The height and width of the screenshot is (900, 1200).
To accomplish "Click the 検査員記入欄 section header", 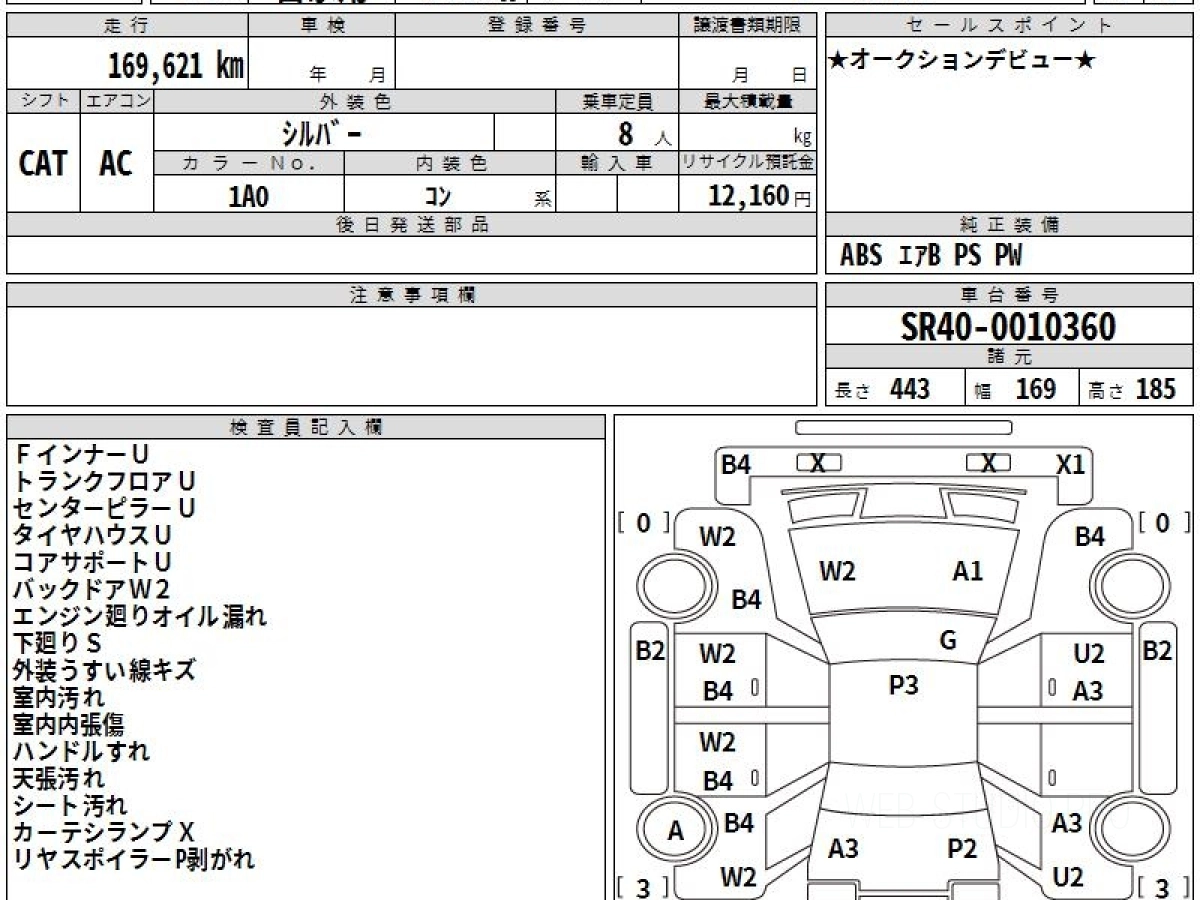I will pos(306,427).
